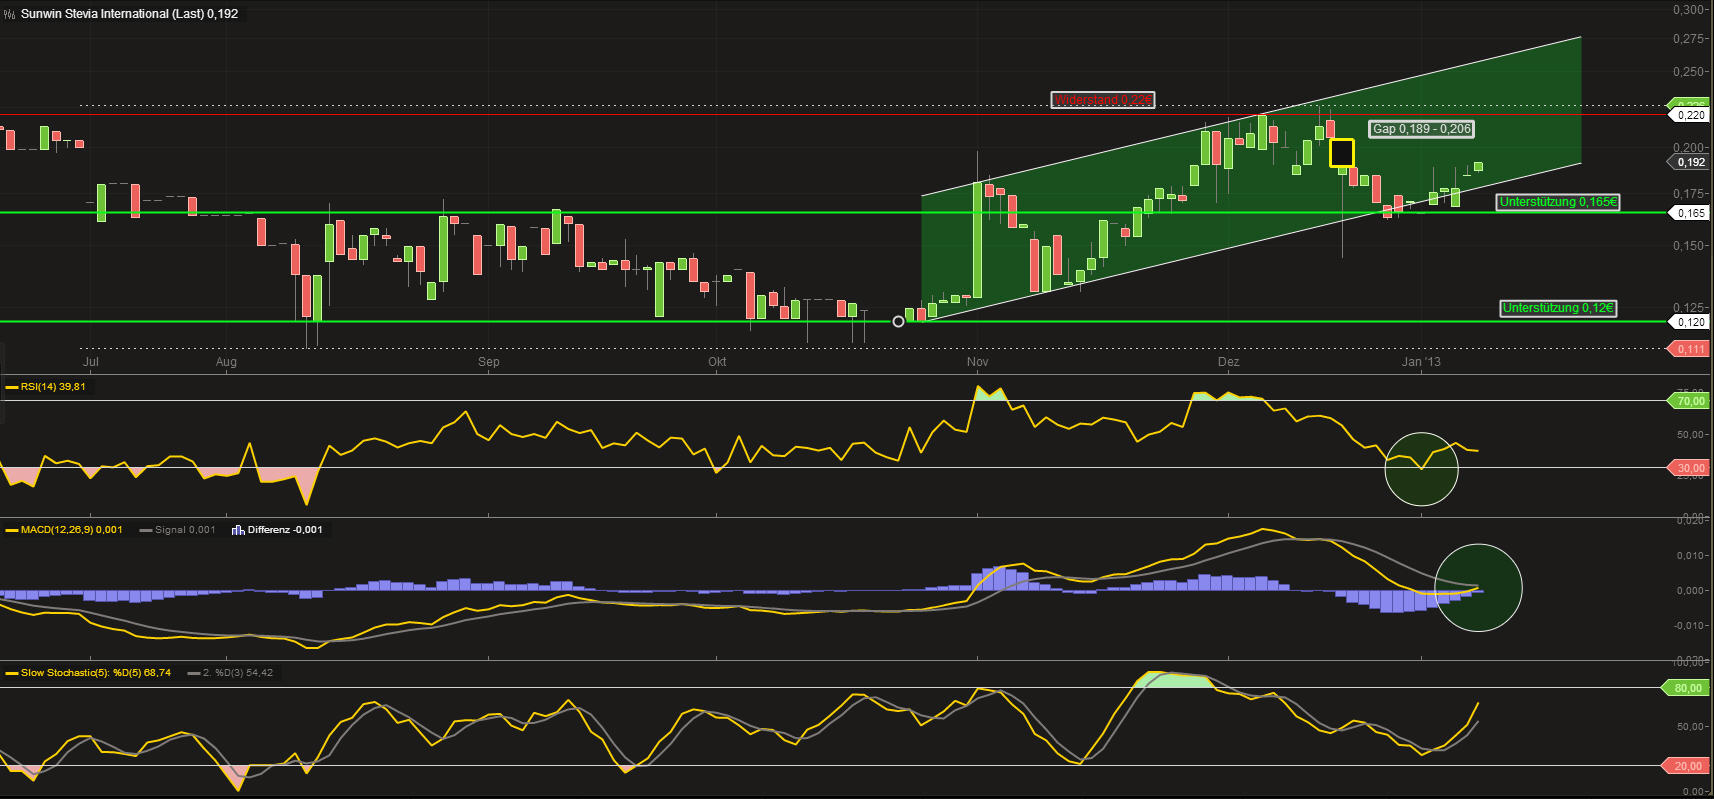Select the Unterstützung 0,165€ support label

tap(1558, 202)
